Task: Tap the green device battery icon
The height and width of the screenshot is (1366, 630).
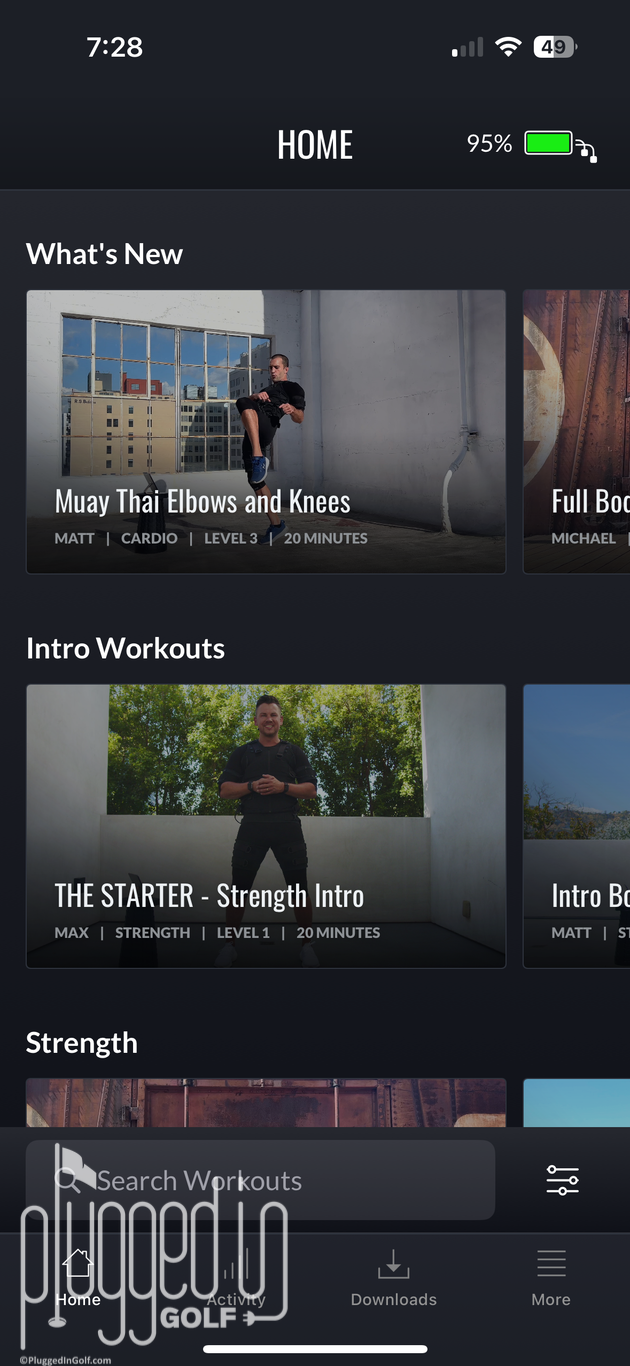Action: [x=549, y=143]
